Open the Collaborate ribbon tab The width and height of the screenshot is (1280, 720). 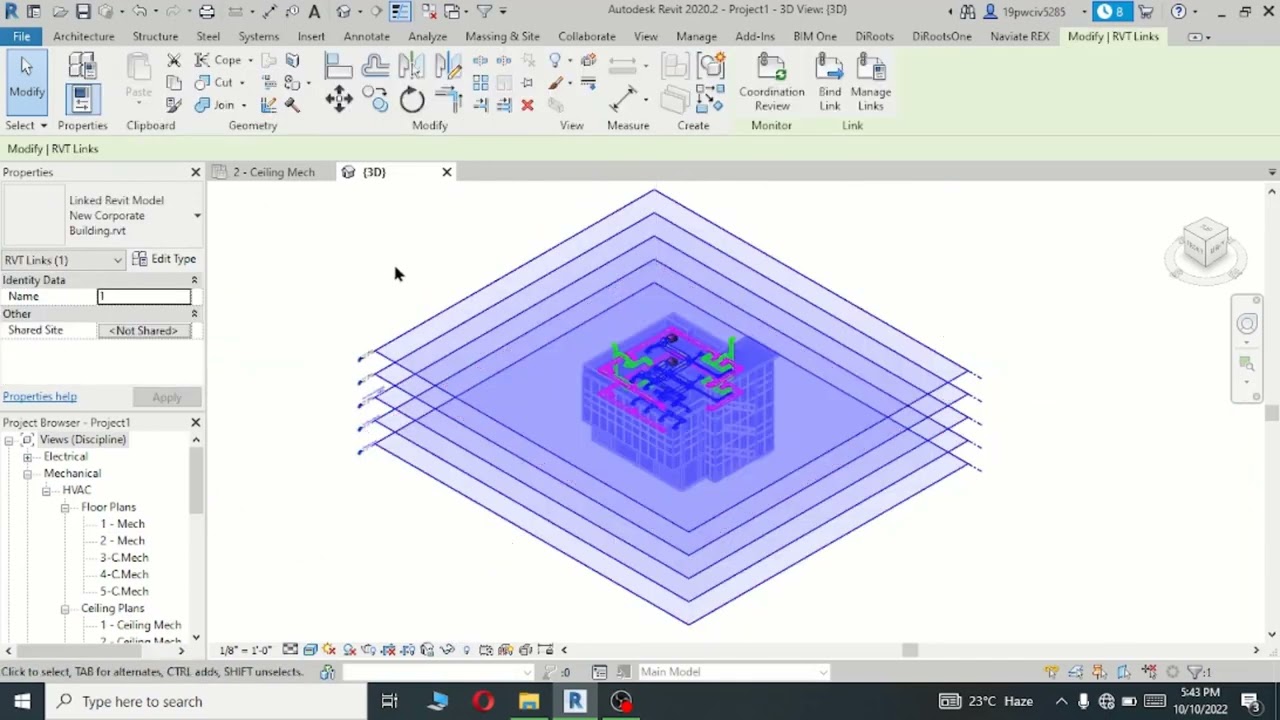tap(587, 36)
